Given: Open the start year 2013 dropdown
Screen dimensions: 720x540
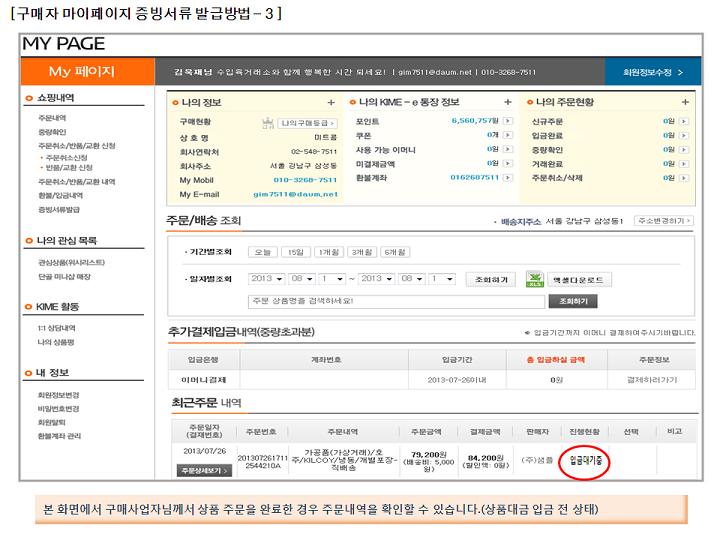Looking at the screenshot, I should pyautogui.click(x=262, y=279).
